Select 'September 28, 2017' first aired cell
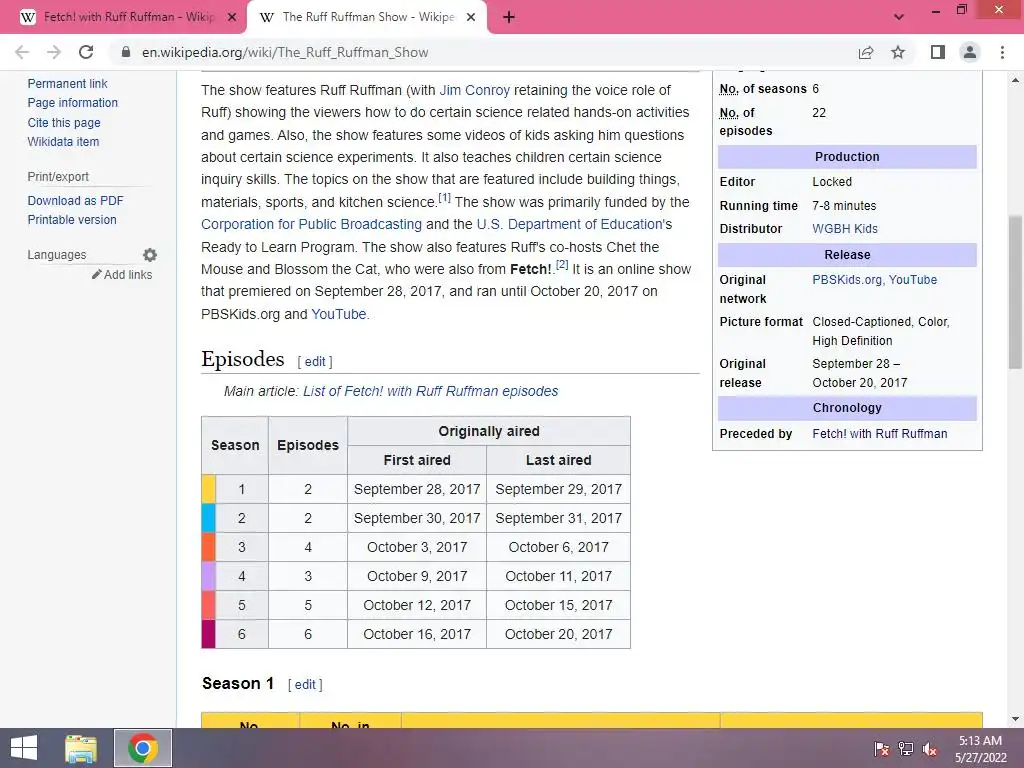 (x=417, y=489)
